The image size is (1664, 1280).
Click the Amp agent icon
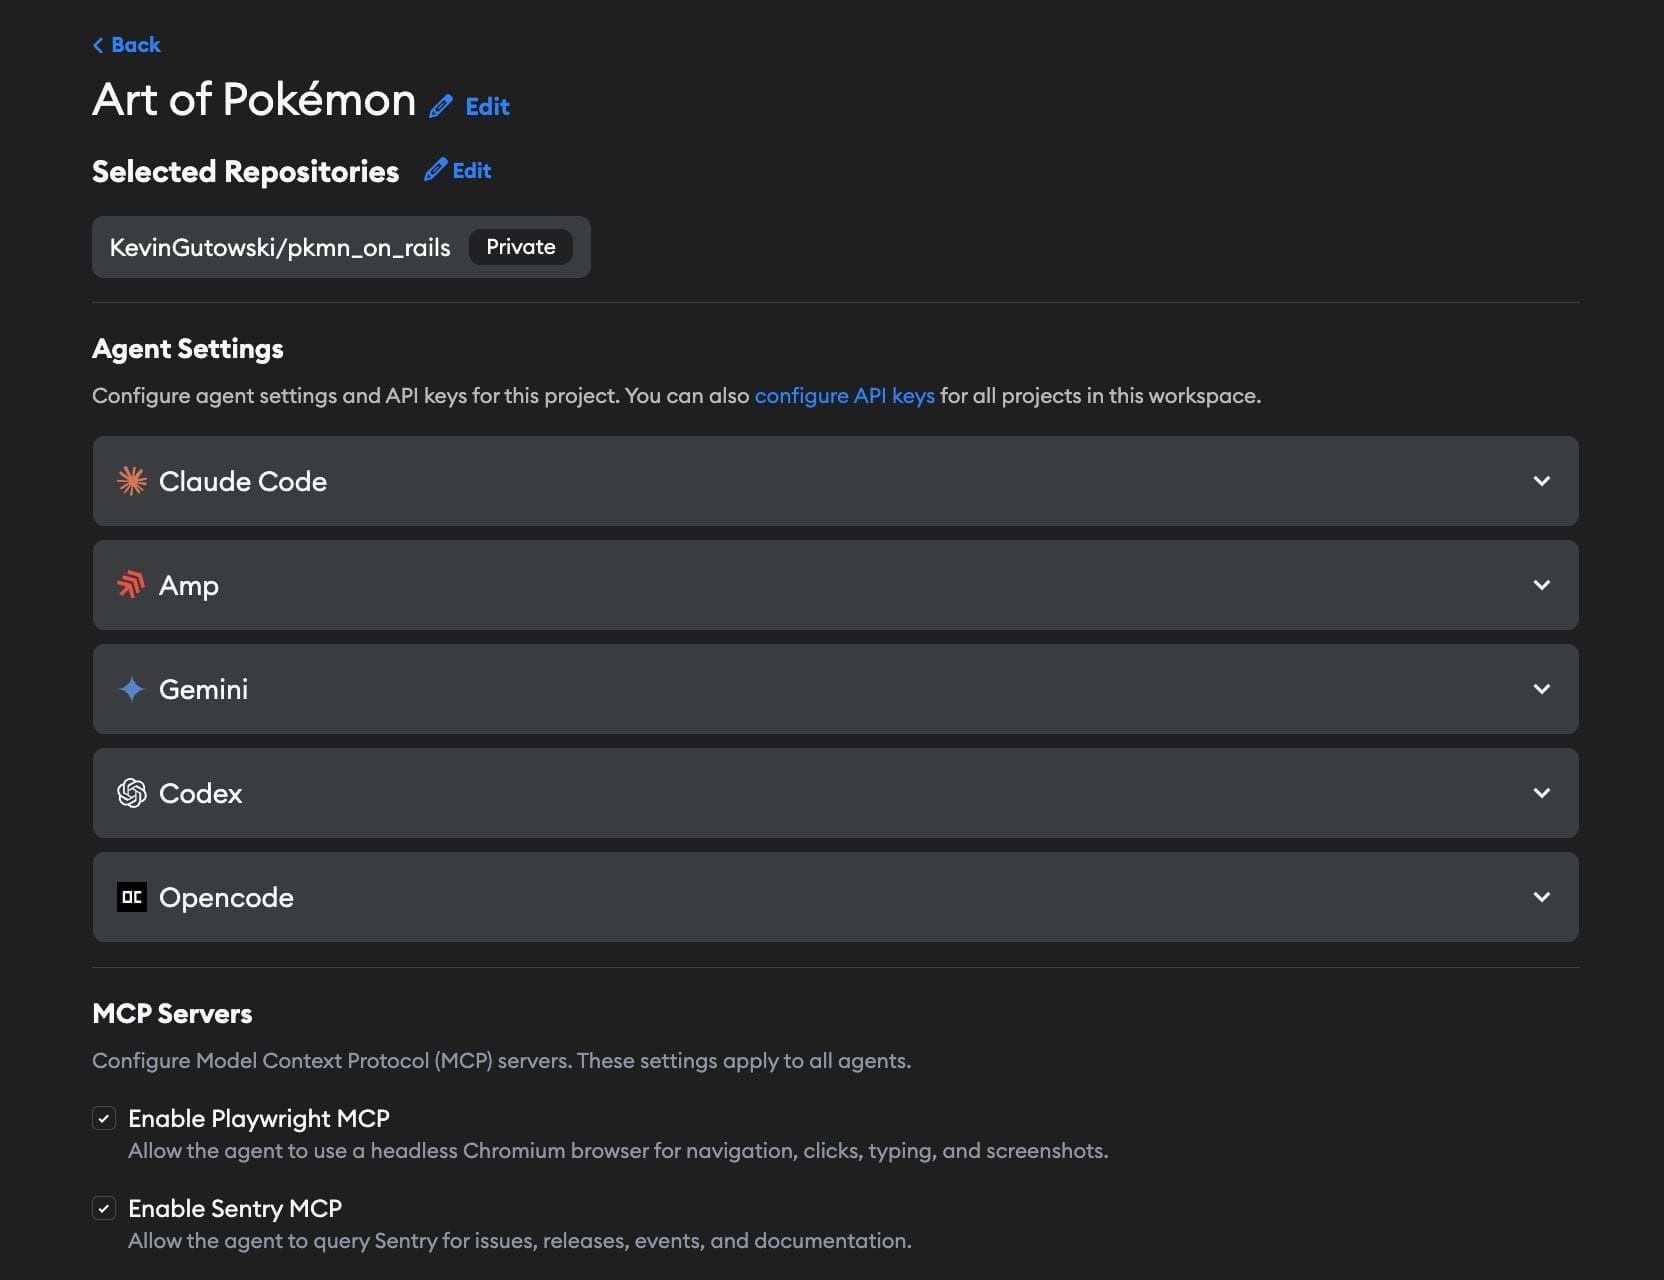pyautogui.click(x=131, y=585)
